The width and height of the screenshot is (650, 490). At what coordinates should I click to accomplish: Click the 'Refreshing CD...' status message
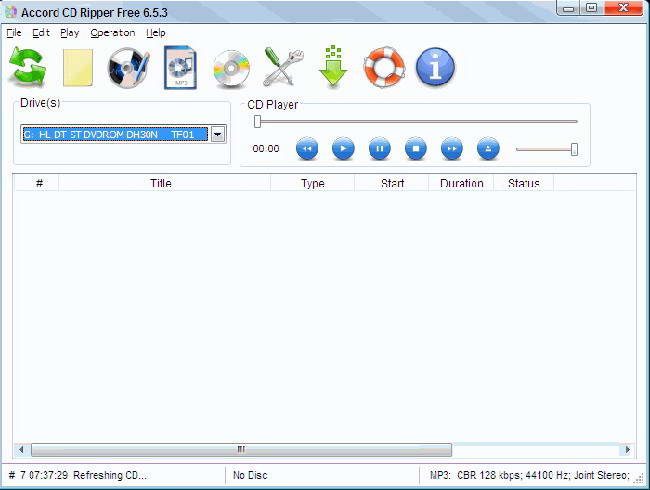tap(110, 475)
